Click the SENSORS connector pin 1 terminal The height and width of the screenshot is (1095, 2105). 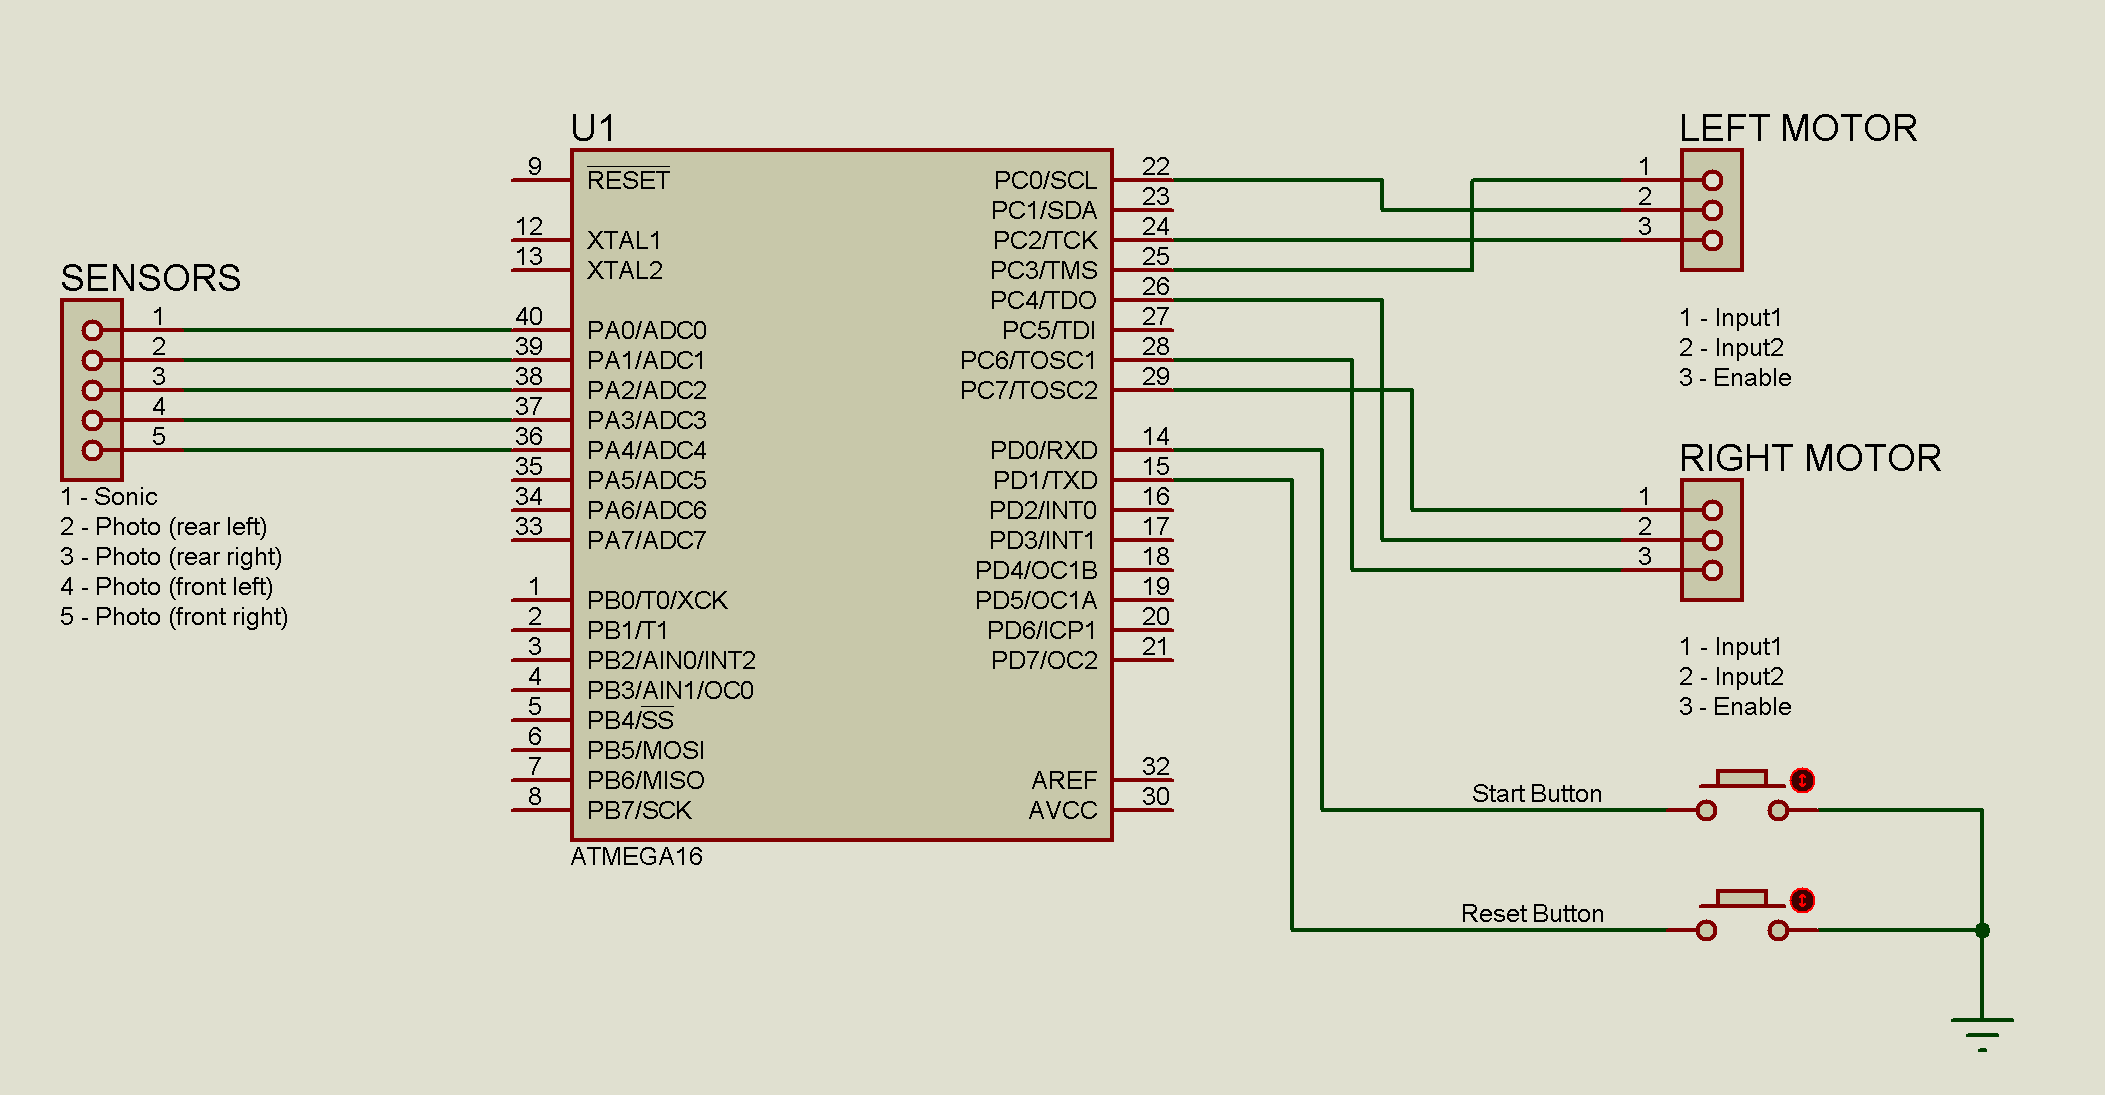pos(92,330)
